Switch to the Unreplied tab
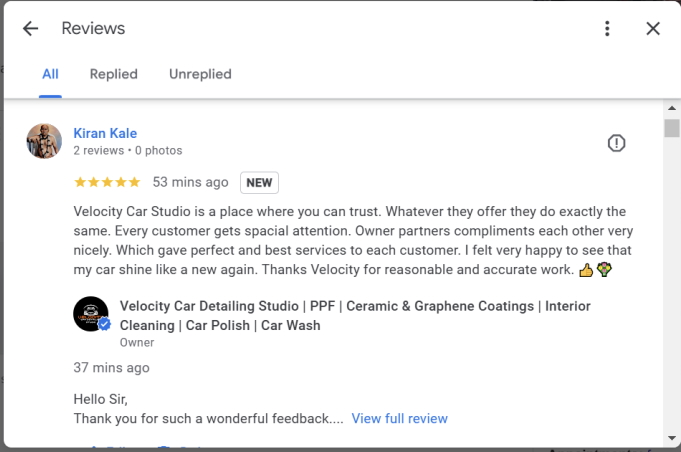Screen dimensions: 681x452 200,74
